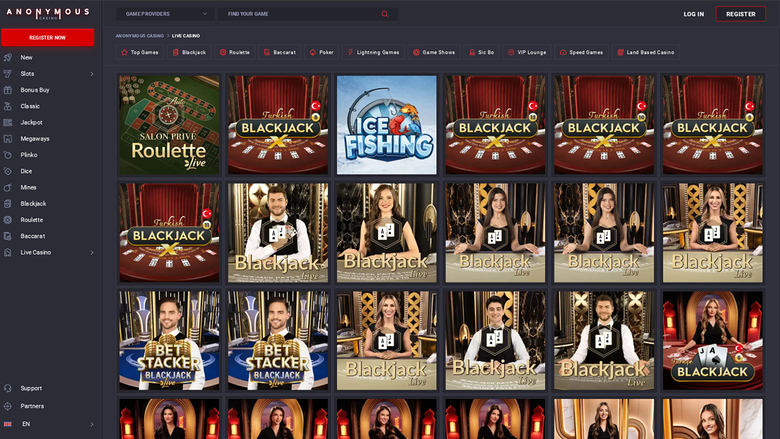Screen dimensions: 780x439
Task: Click the Dice sidebar icon
Action: point(7,171)
